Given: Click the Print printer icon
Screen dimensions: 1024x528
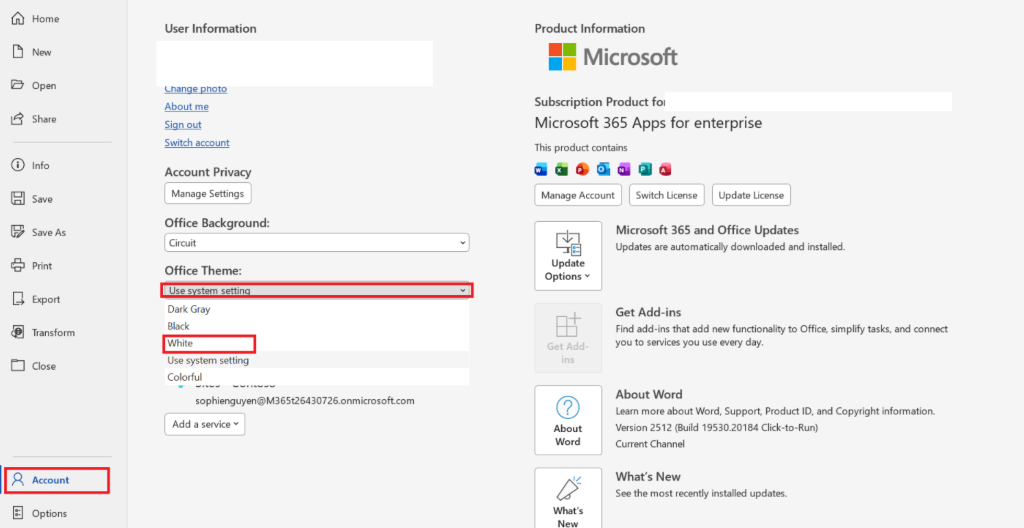Looking at the screenshot, I should pyautogui.click(x=18, y=266).
